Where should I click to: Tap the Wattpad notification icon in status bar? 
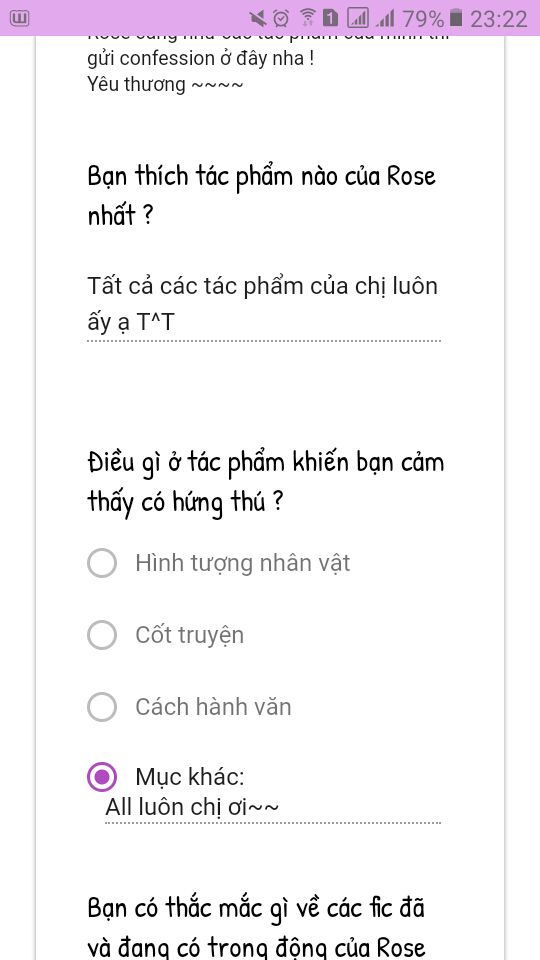pos(20,18)
